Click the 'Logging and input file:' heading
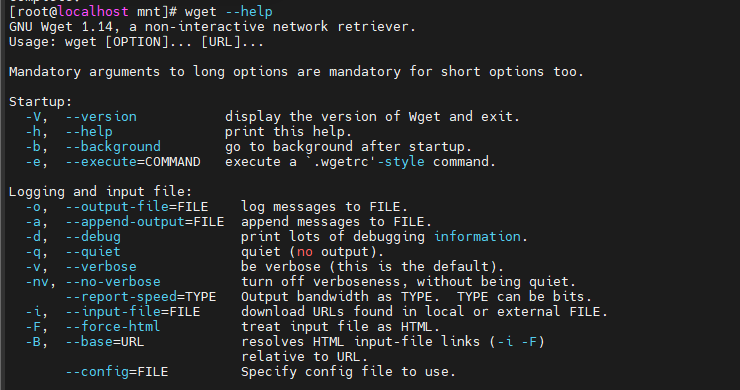Screen dimensions: 740x390 (x=101, y=192)
